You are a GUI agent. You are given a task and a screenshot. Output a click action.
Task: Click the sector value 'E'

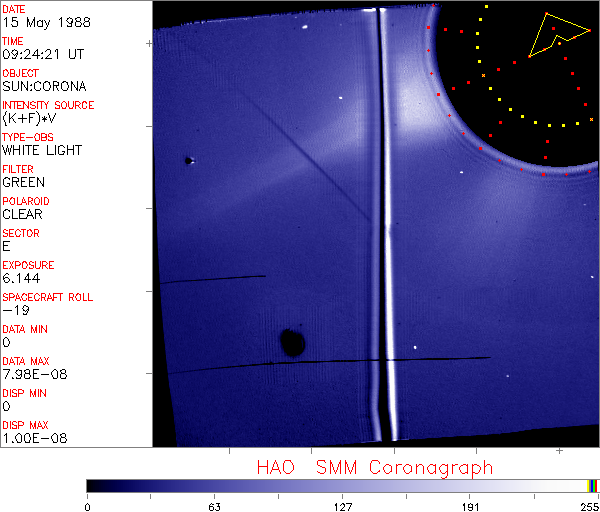click(6, 246)
